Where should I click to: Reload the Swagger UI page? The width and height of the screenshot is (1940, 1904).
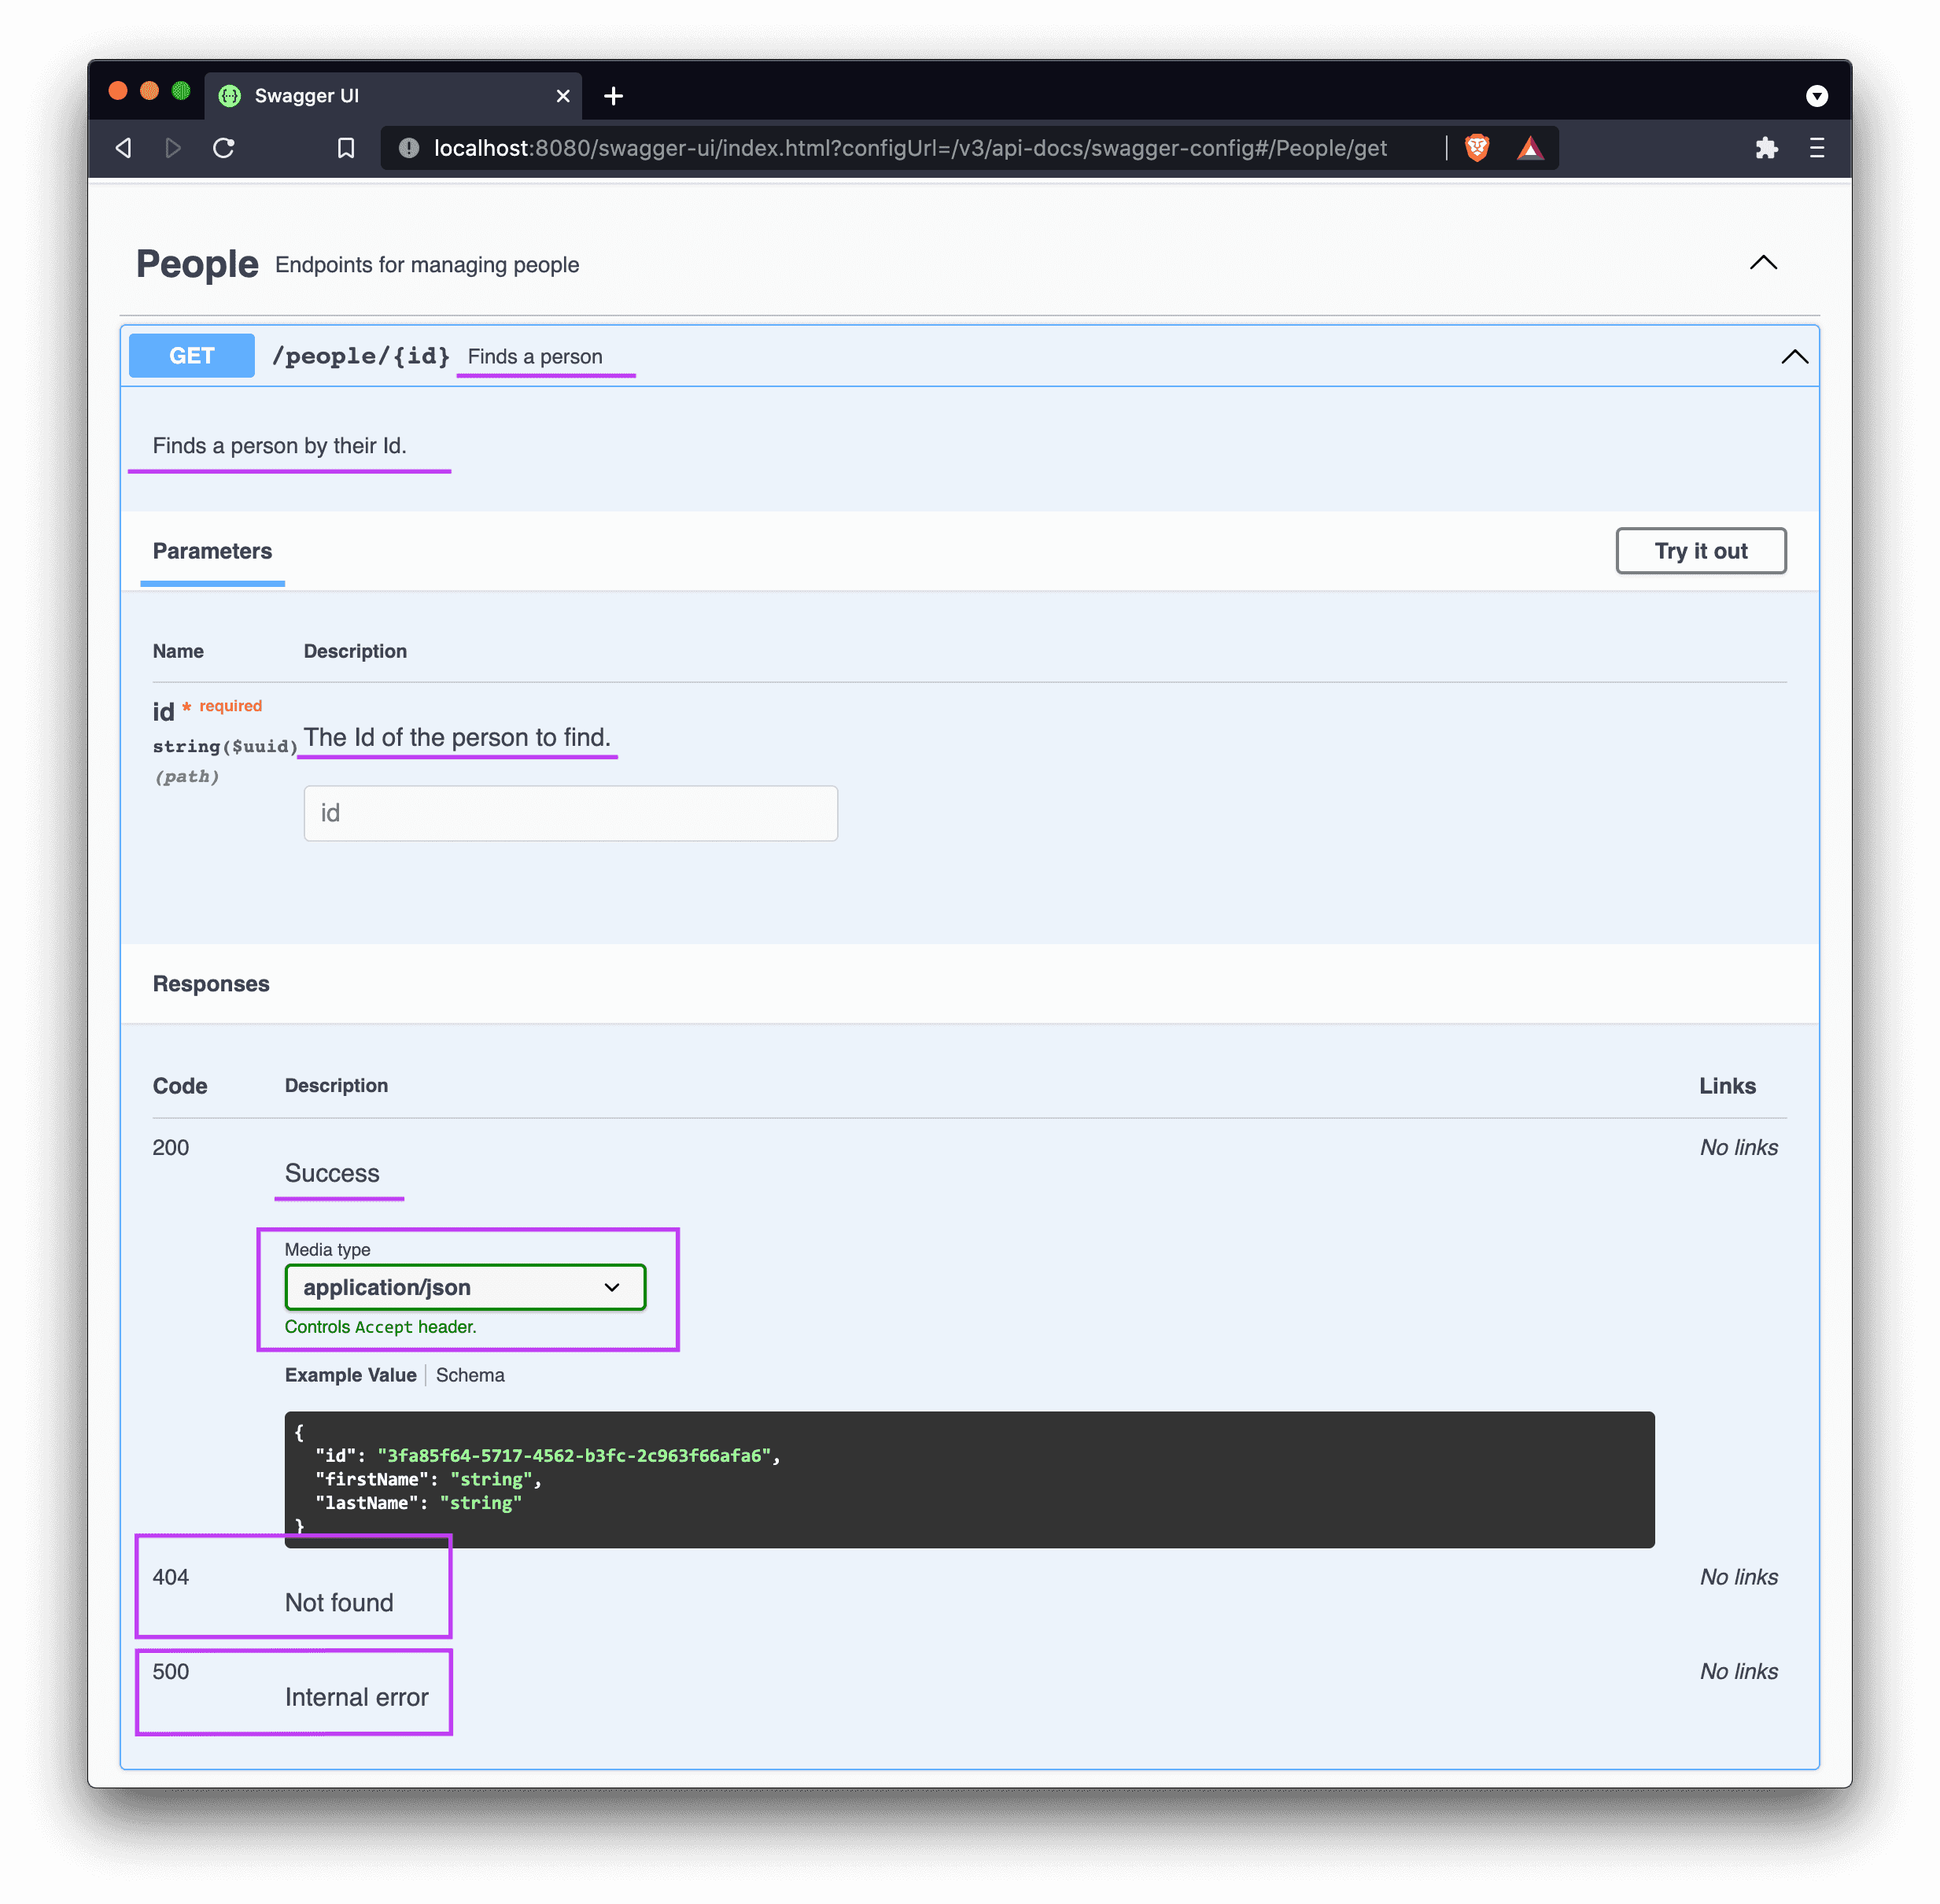pos(224,148)
